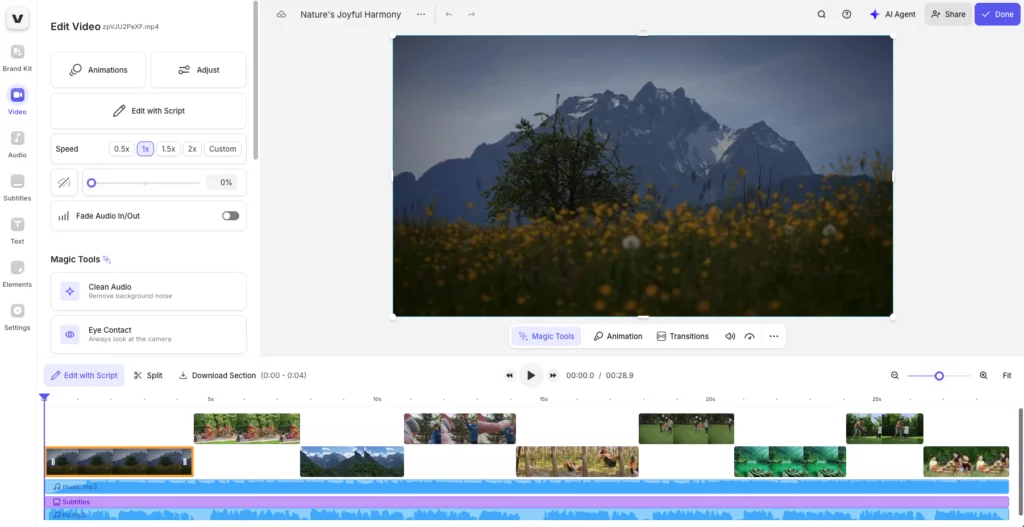The image size is (1024, 527).
Task: Click Download Section
Action: point(217,375)
